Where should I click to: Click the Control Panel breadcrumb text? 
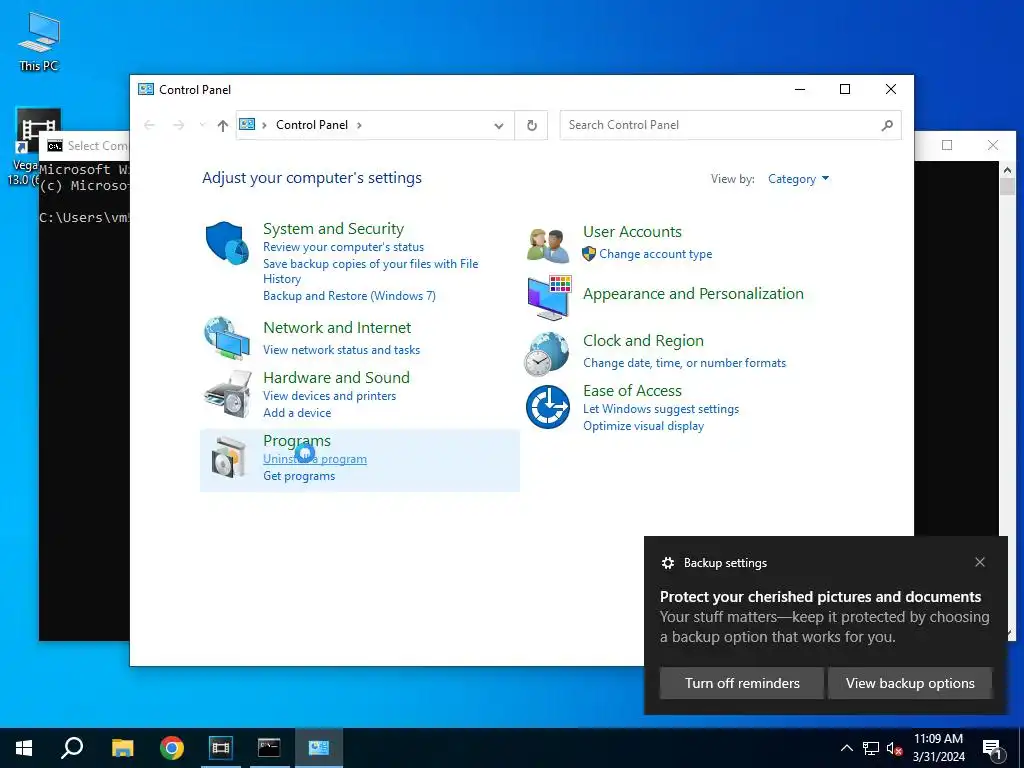tap(312, 125)
